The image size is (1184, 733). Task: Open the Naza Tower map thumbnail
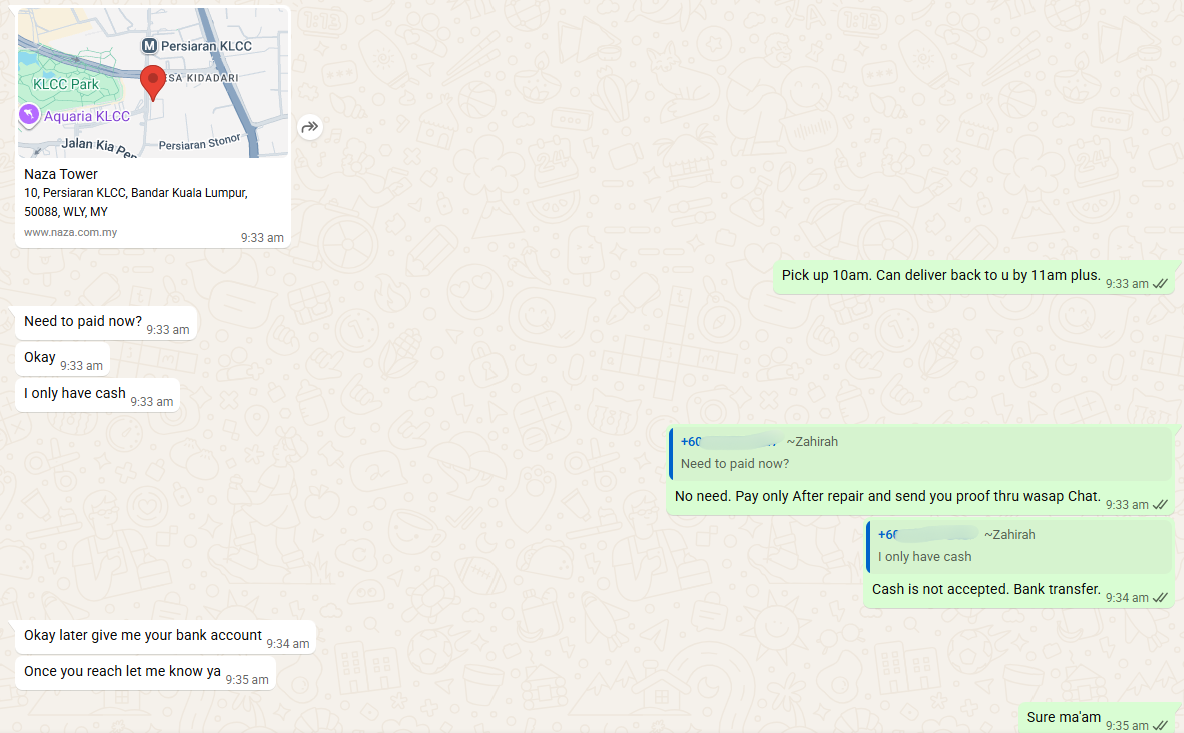pos(153,83)
